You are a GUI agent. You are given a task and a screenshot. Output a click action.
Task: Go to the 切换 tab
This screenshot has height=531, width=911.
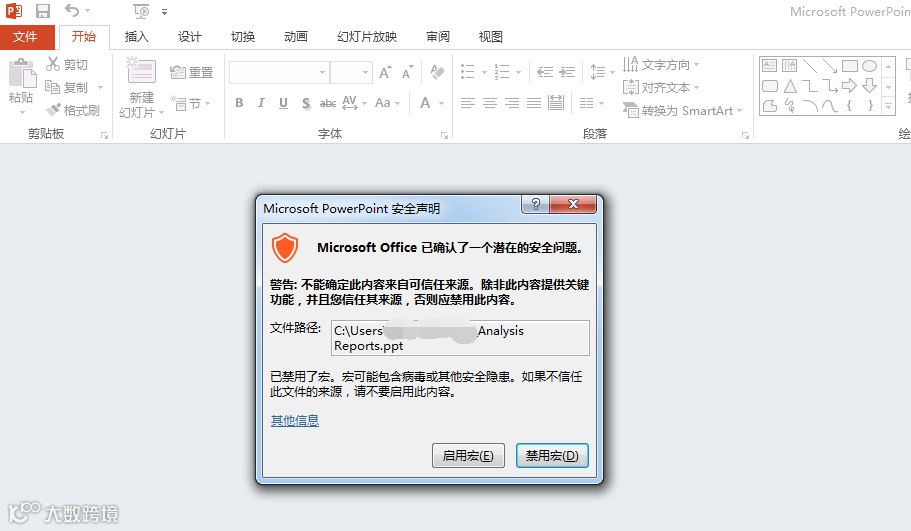tap(243, 37)
